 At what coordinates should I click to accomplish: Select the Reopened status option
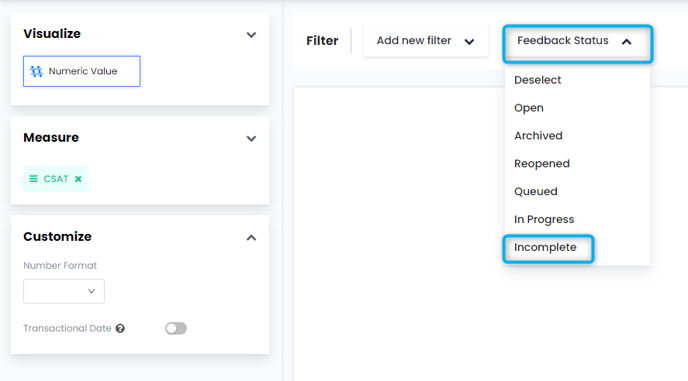[x=542, y=164]
